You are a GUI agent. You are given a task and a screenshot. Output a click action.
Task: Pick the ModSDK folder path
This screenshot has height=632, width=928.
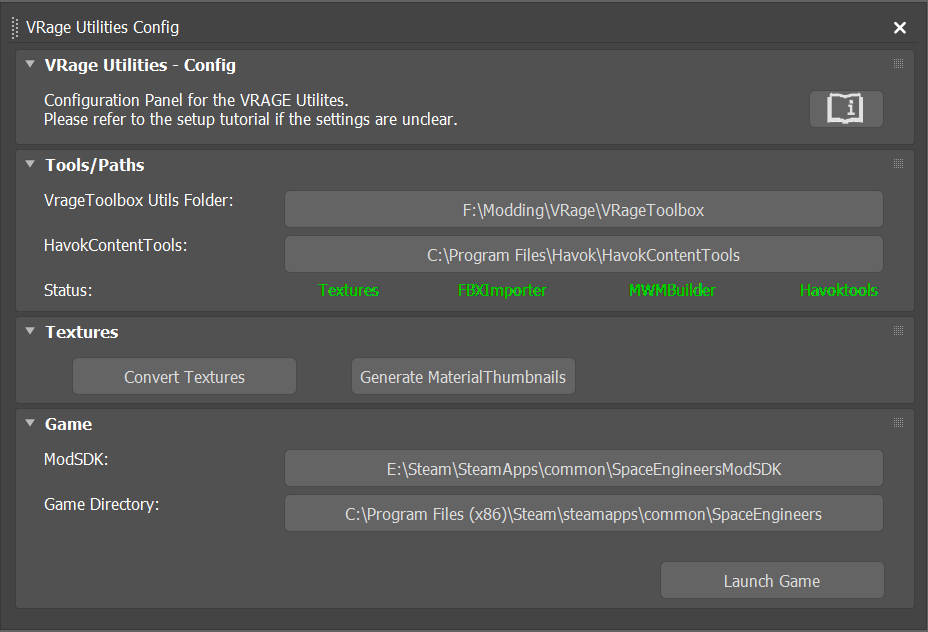pyautogui.click(x=583, y=469)
